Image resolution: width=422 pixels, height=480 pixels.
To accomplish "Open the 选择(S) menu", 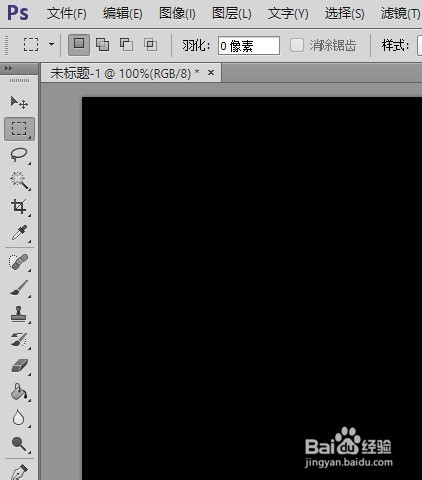I will 344,14.
